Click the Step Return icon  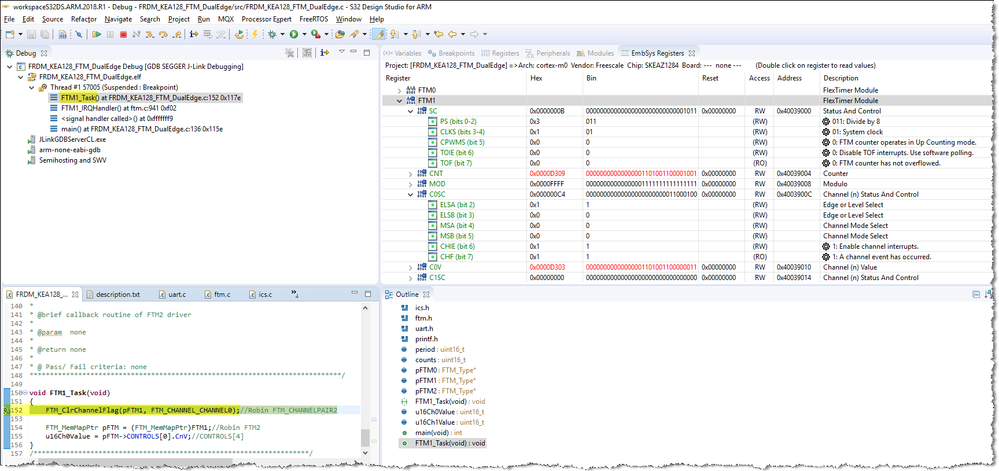pyautogui.click(x=176, y=34)
